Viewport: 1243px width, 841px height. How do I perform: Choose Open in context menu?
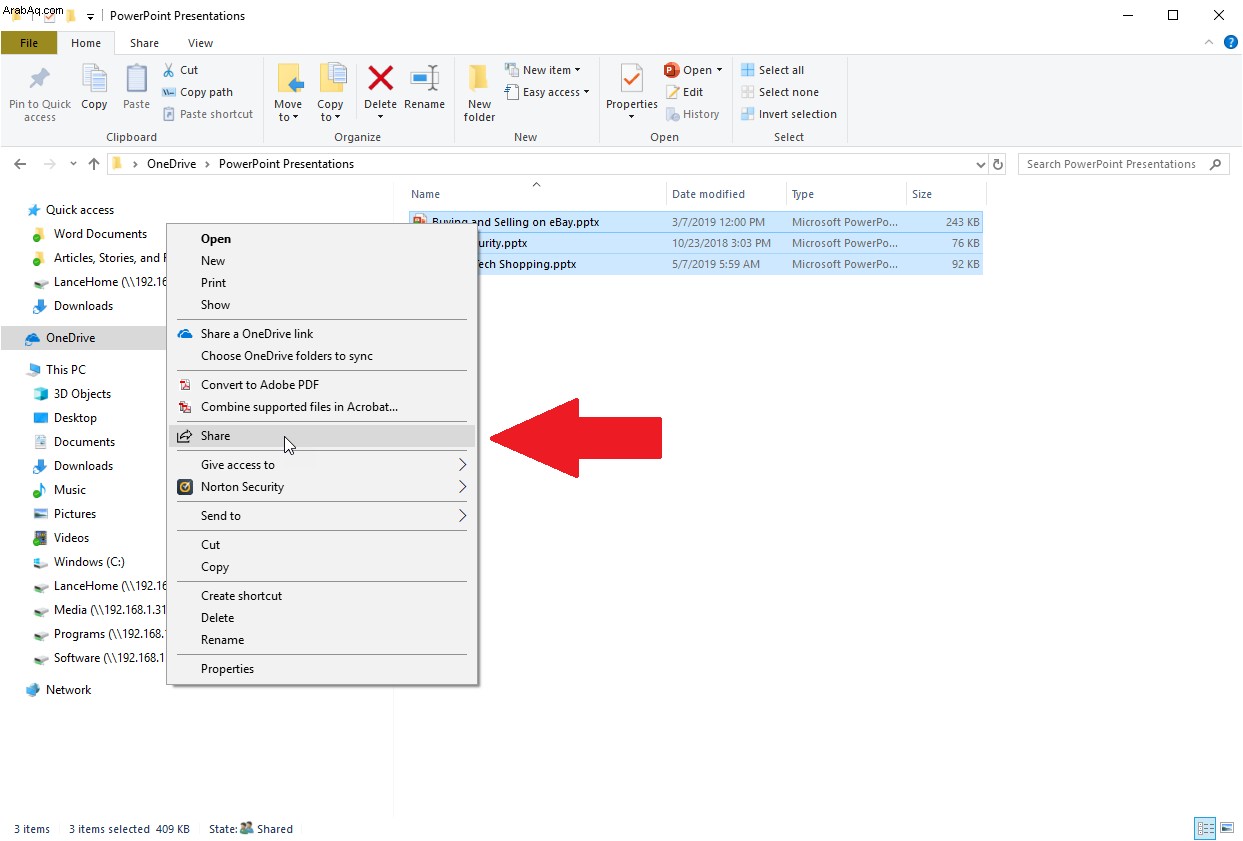(322, 239)
